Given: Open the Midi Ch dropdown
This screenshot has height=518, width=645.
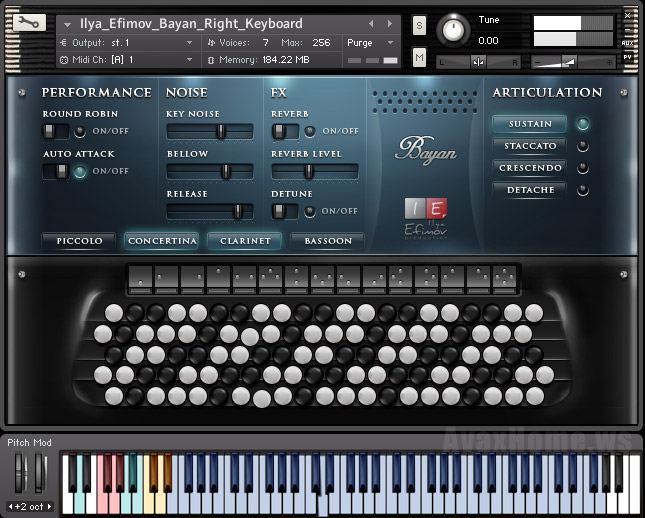Looking at the screenshot, I should [189, 60].
